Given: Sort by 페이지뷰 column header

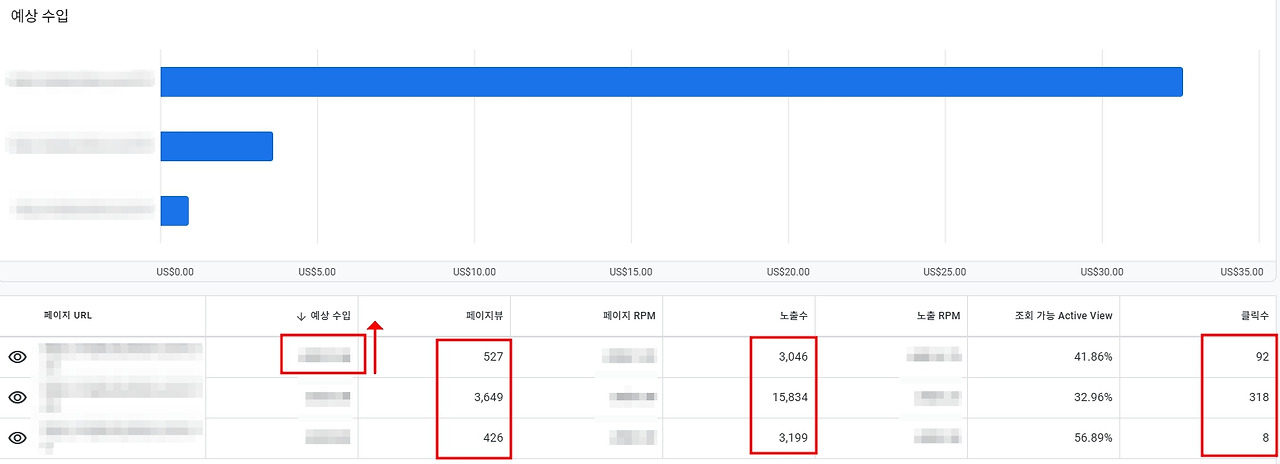Looking at the screenshot, I should [485, 316].
